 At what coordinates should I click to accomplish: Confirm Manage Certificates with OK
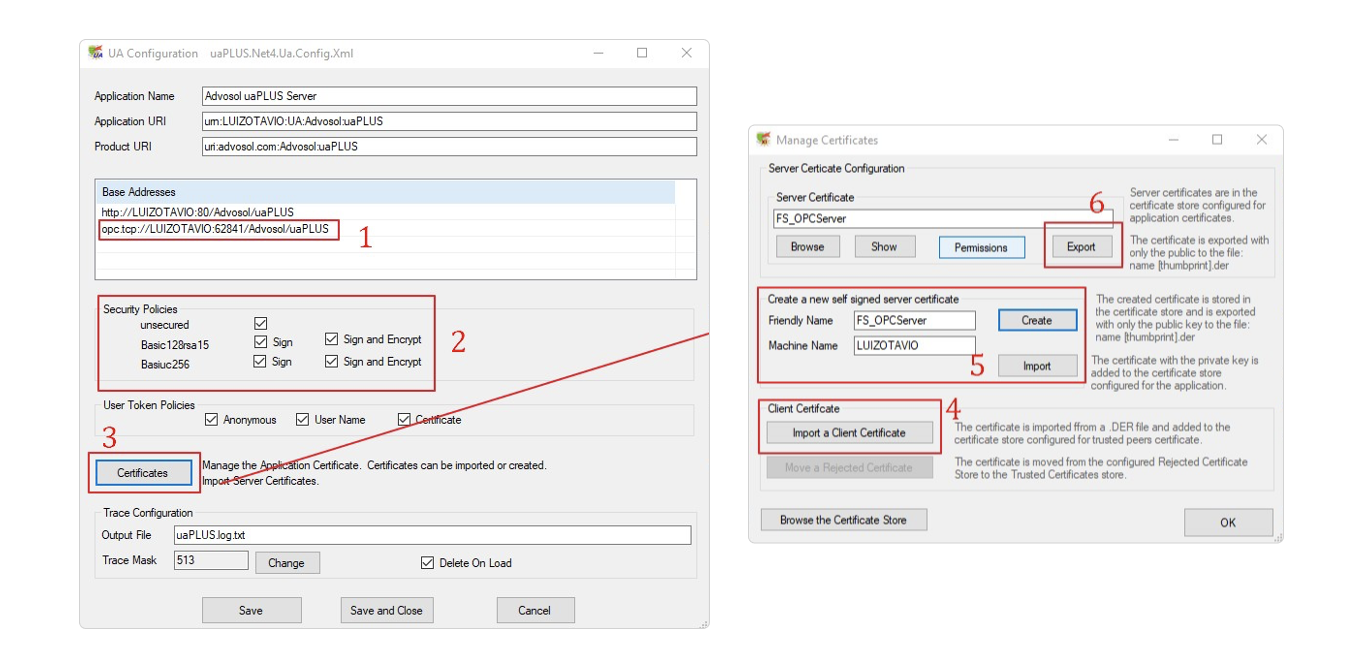[x=1228, y=522]
